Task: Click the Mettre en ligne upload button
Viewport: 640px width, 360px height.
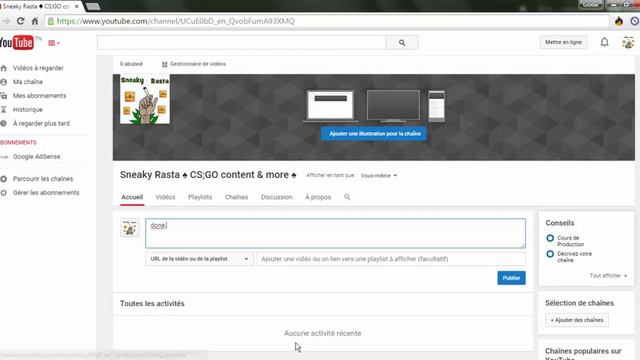Action: click(x=563, y=42)
